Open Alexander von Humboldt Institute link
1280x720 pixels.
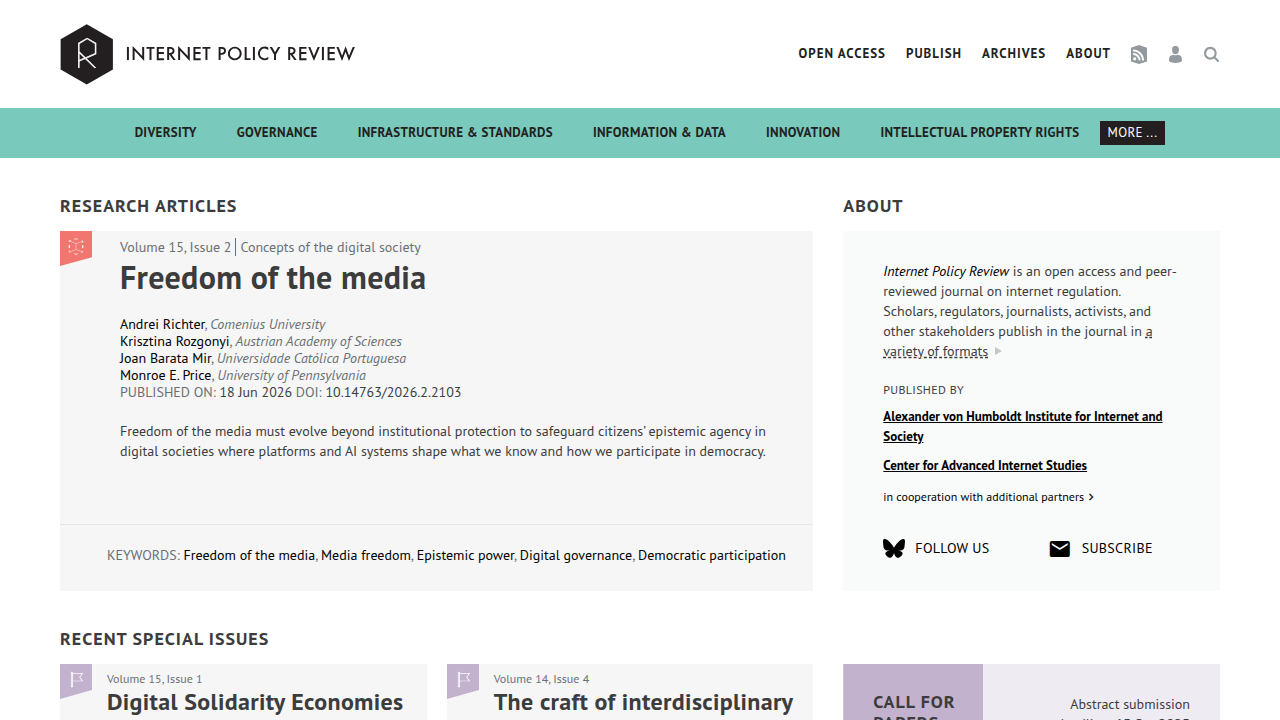pyautogui.click(x=1023, y=426)
